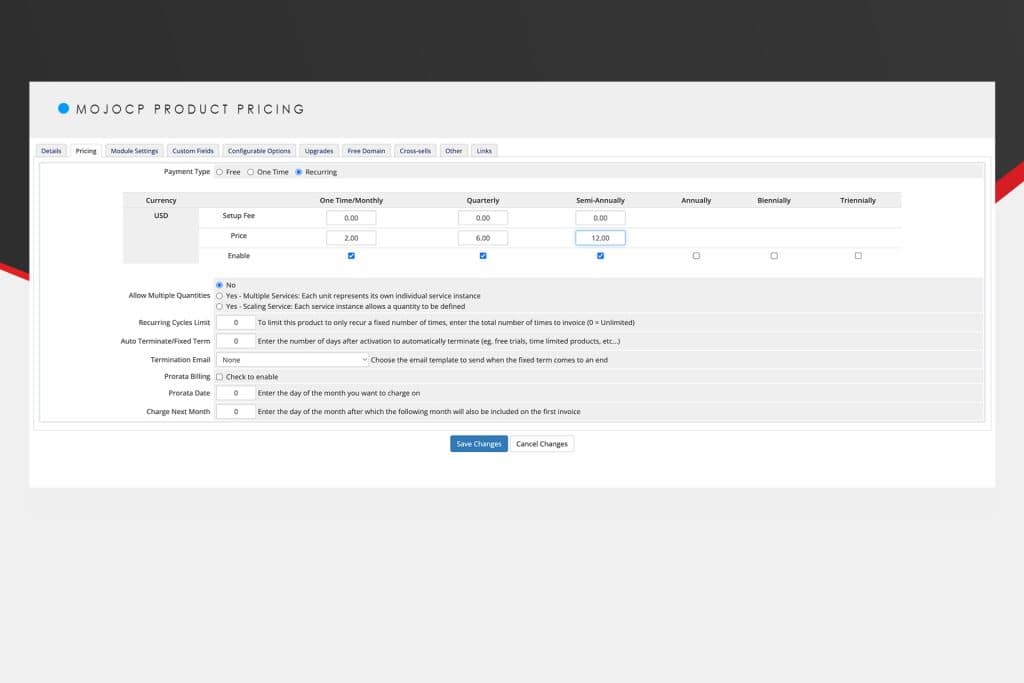
Task: Edit the Auto Terminate/Fixed Term field
Action: (x=236, y=341)
